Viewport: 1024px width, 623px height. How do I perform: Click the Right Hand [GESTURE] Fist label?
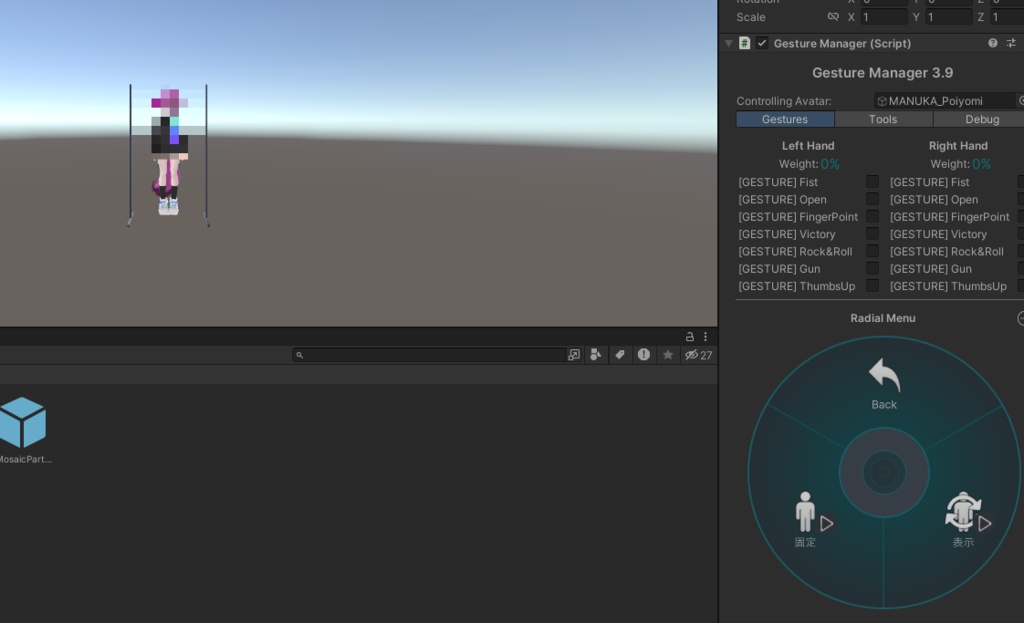click(x=929, y=182)
